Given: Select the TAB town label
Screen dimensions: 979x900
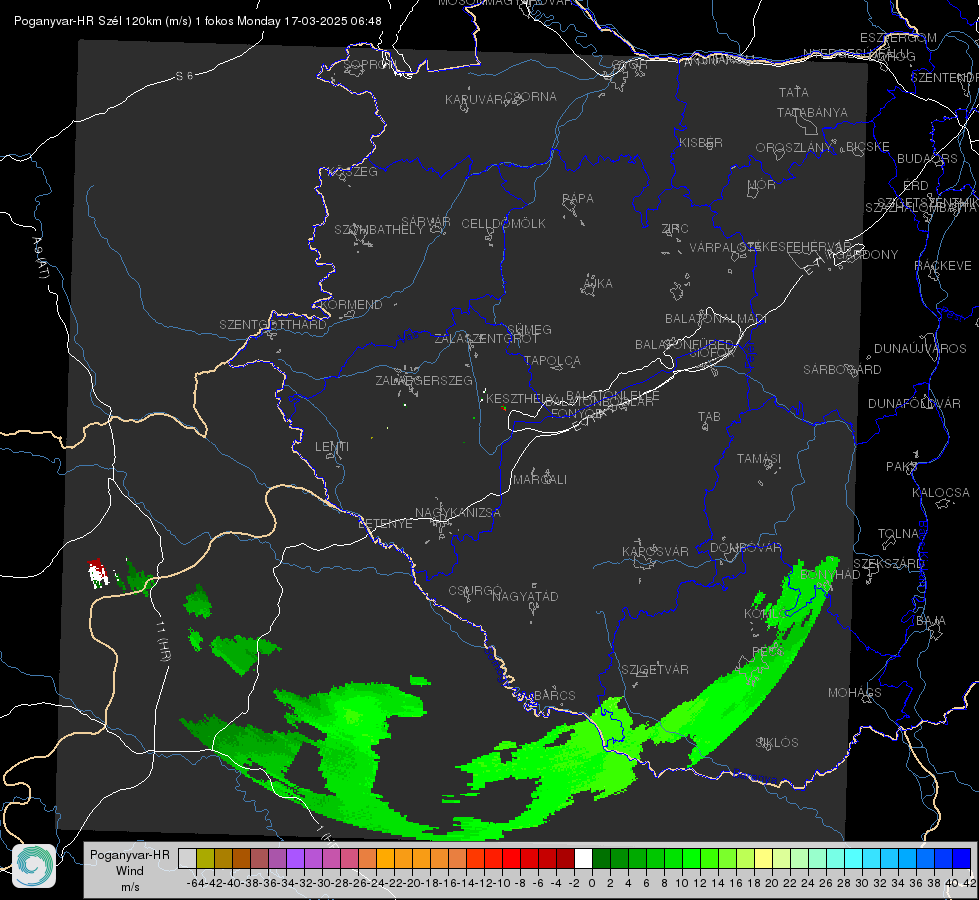Looking at the screenshot, I should pos(709,417).
